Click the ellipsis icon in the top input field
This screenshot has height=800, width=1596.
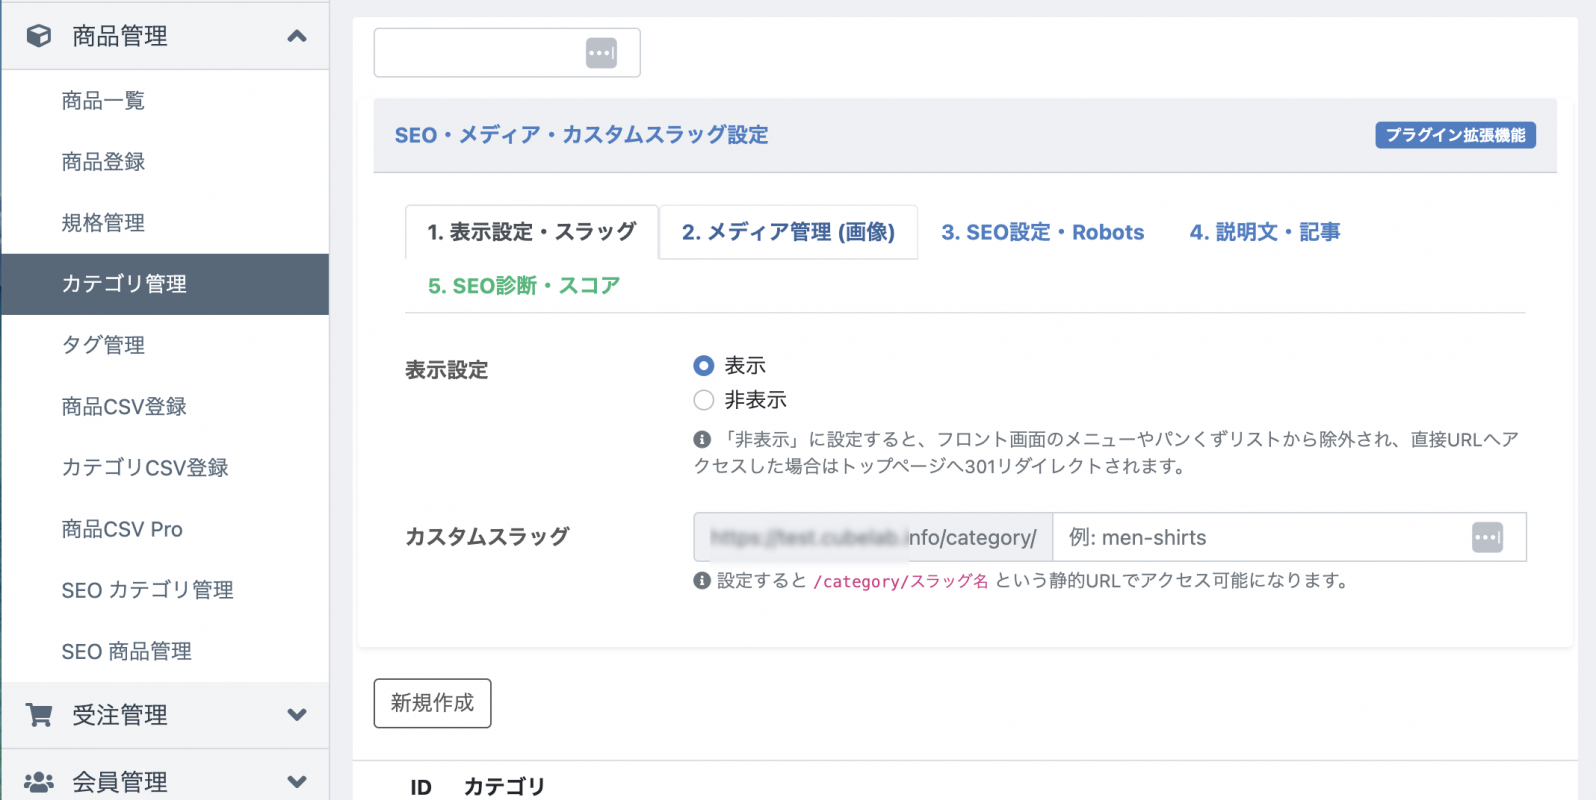coord(601,53)
